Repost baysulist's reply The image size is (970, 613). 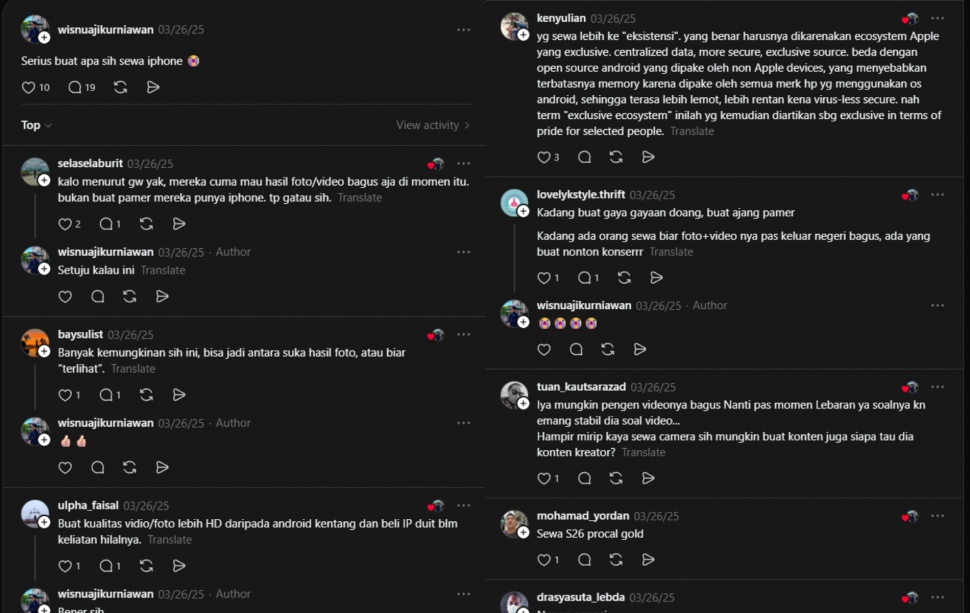[x=146, y=395]
